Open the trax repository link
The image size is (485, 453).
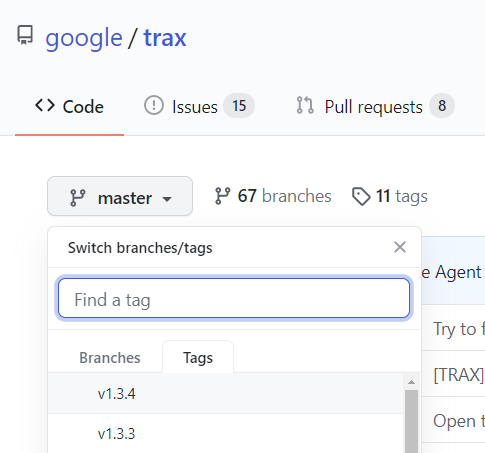click(x=165, y=38)
